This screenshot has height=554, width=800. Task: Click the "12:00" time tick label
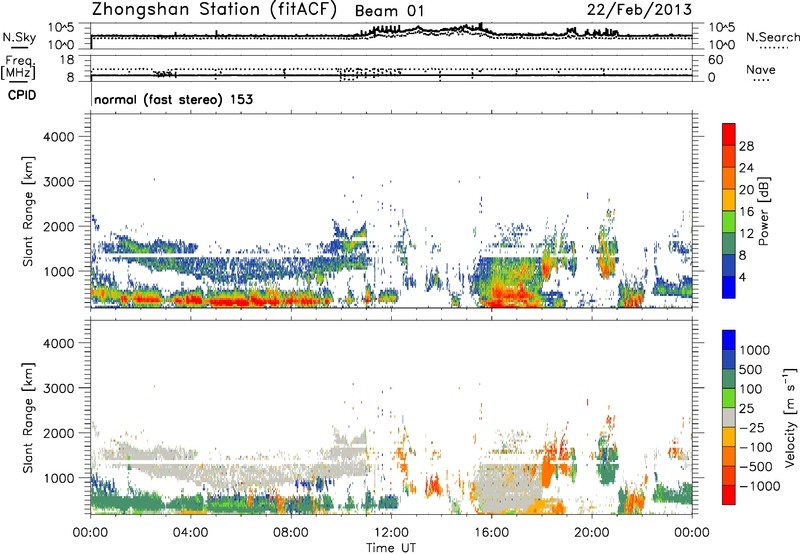coord(391,533)
